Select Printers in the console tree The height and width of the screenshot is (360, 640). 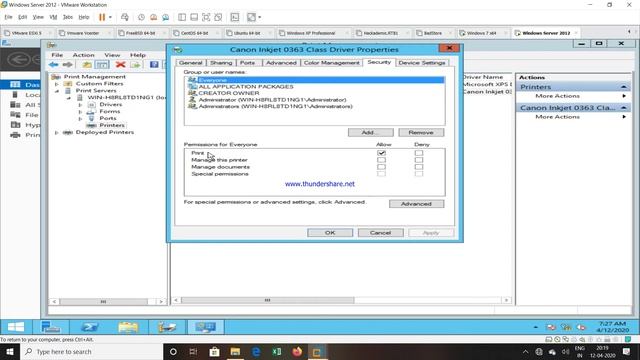click(x=112, y=125)
